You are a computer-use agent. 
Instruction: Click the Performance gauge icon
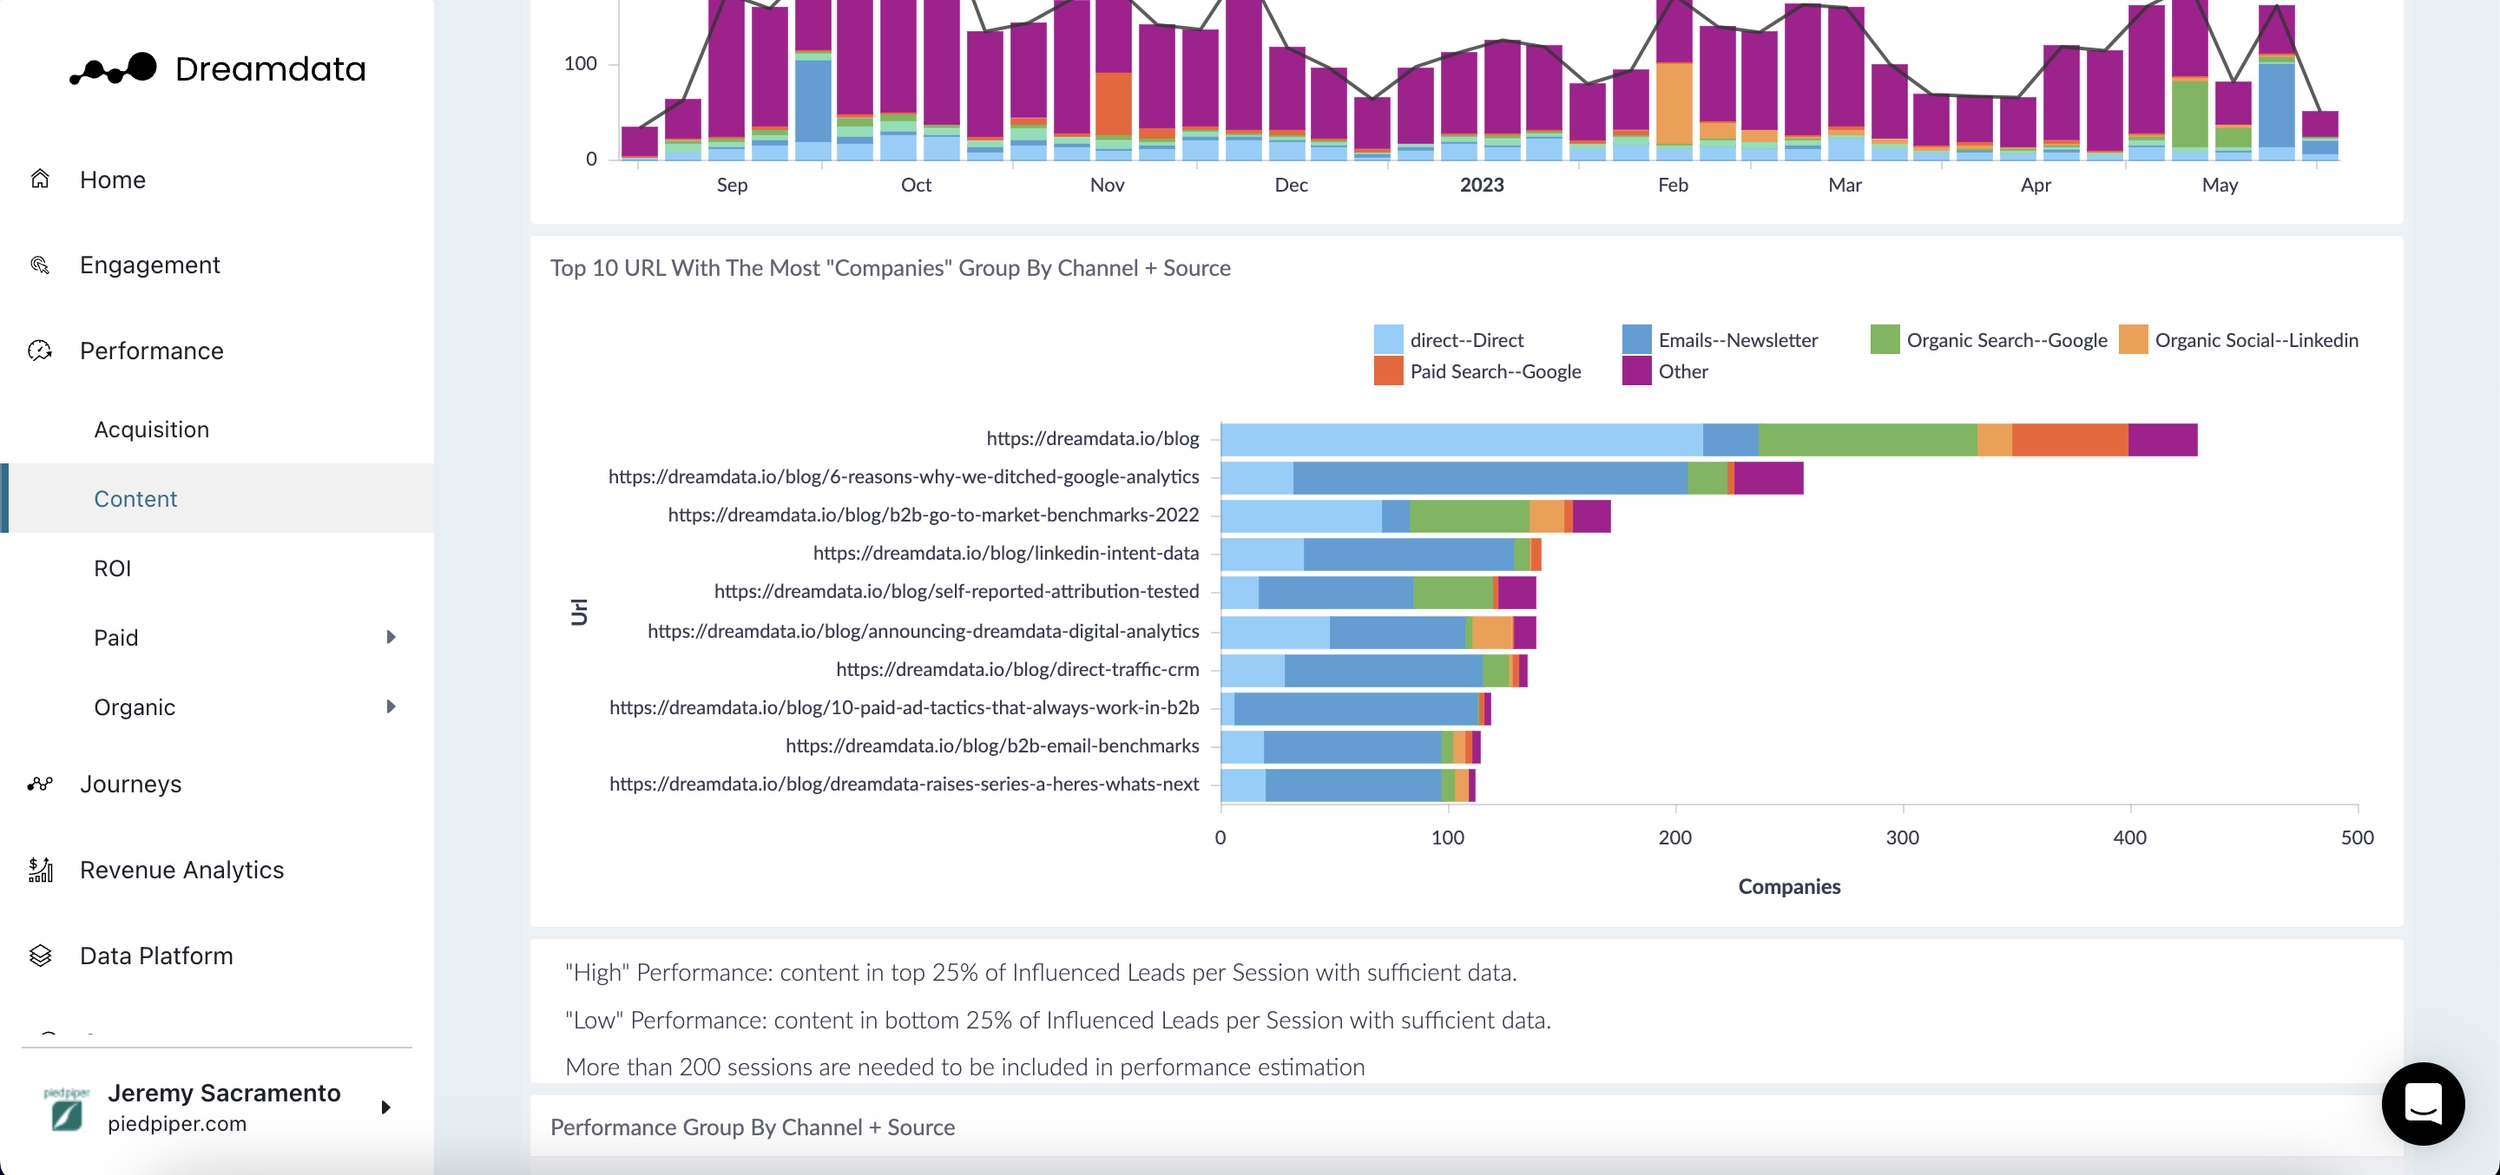(x=40, y=351)
